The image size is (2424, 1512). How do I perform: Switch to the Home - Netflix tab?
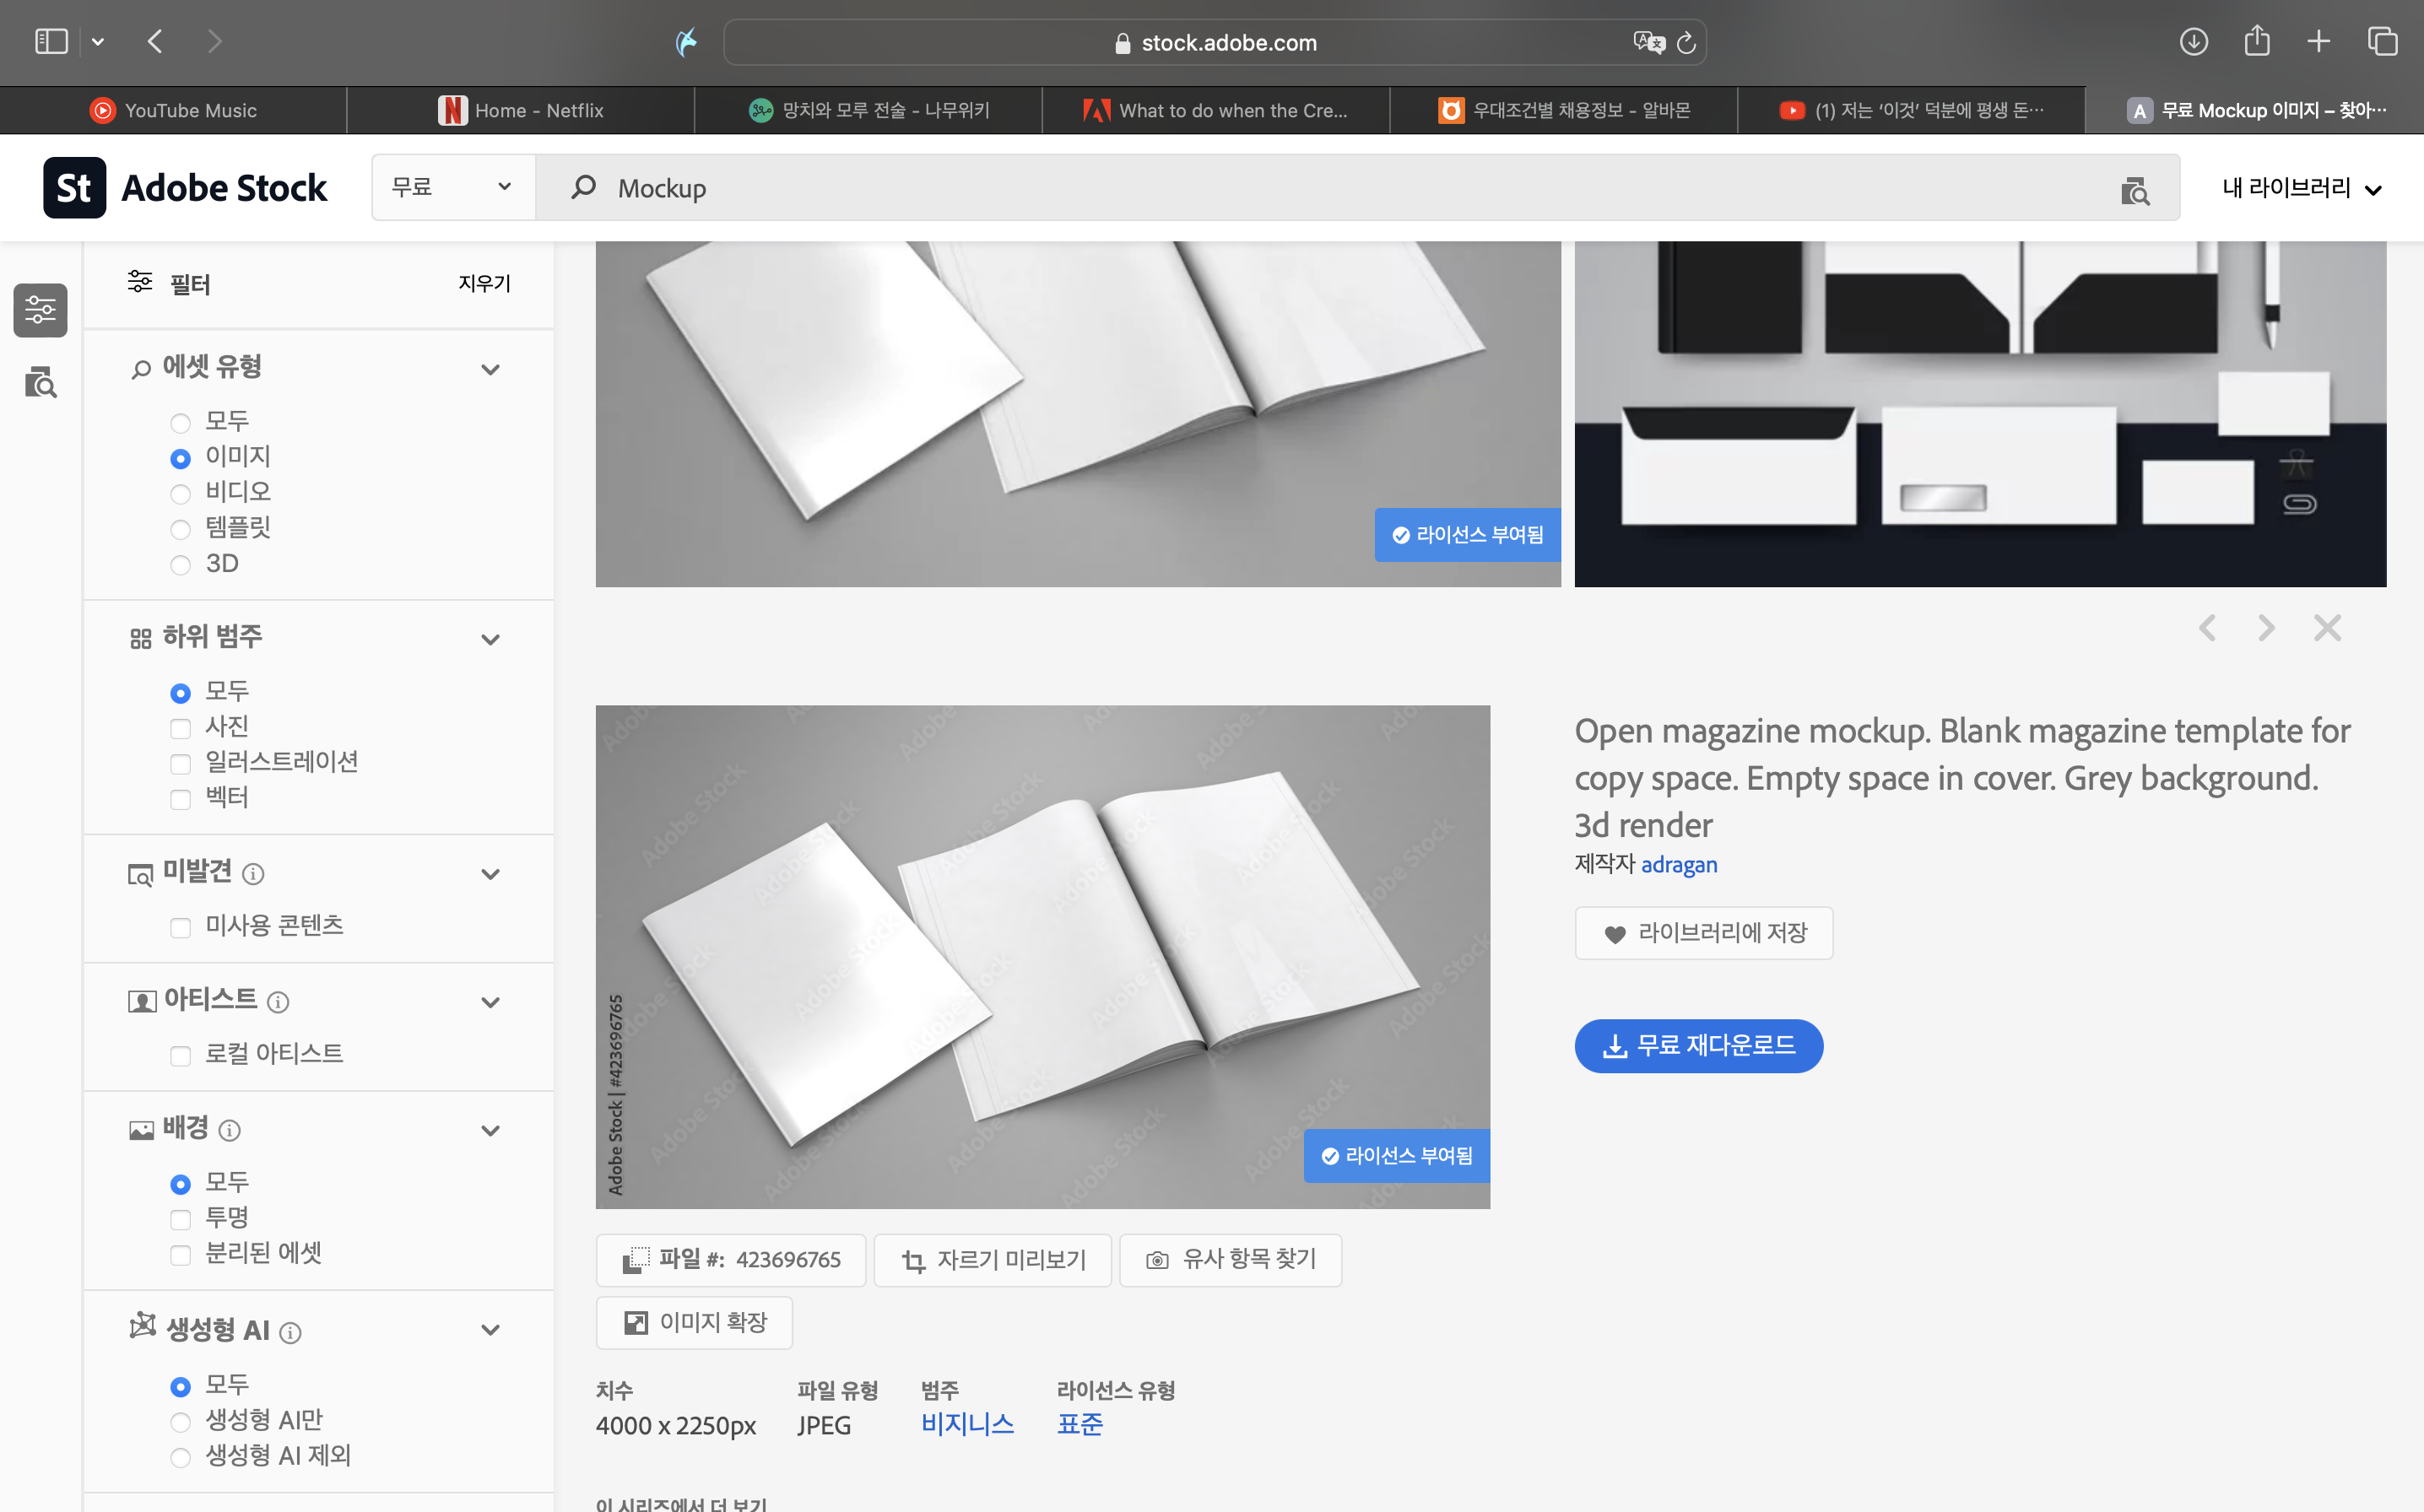pyautogui.click(x=520, y=110)
